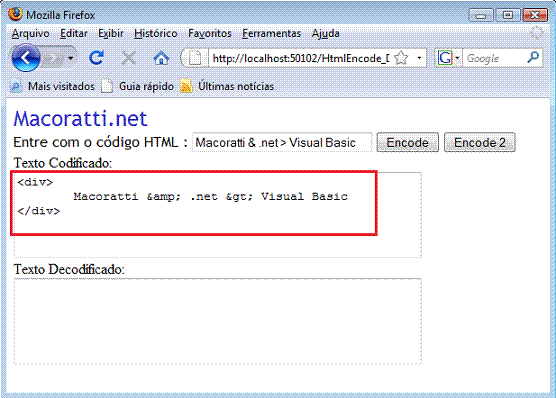The image size is (556, 398).
Task: Open the Editar menu
Action: coord(74,33)
